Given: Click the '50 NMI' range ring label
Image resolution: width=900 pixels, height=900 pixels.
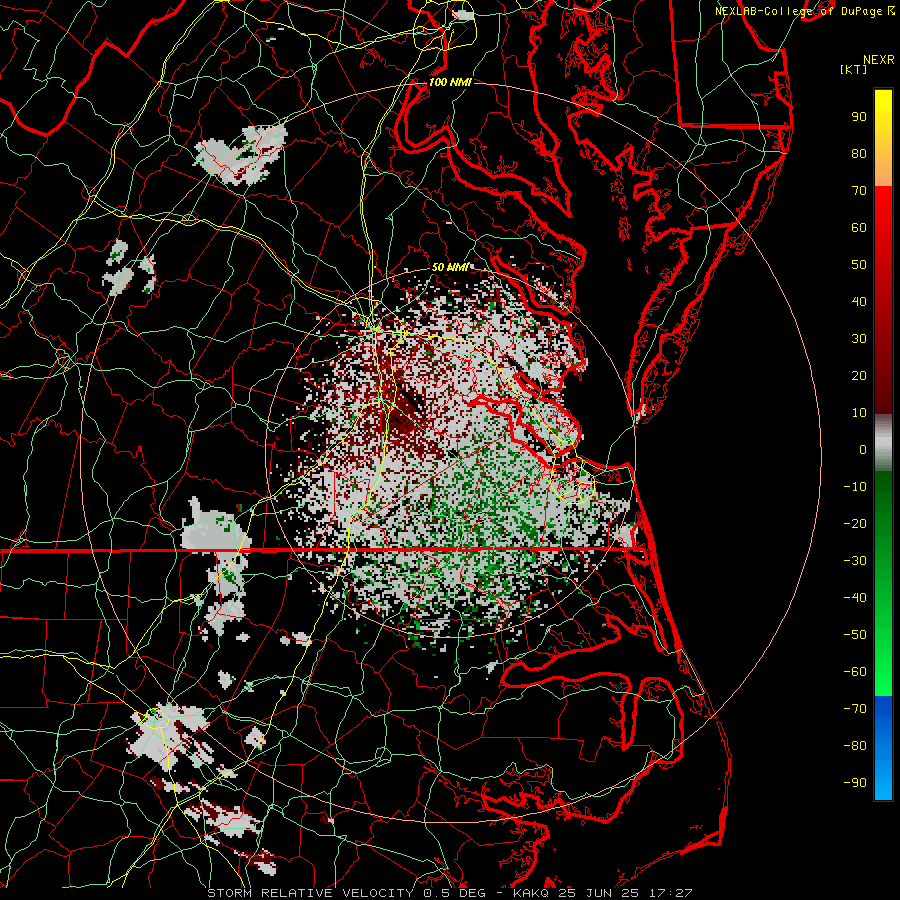Looking at the screenshot, I should [x=450, y=267].
